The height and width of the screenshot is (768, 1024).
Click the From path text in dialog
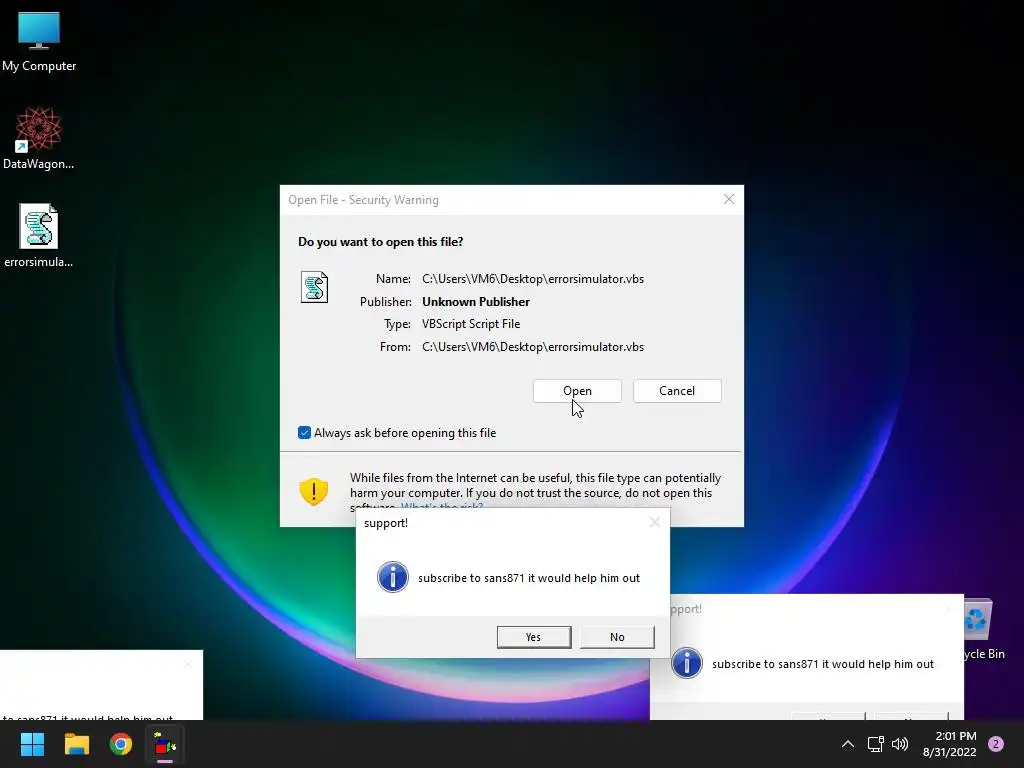coord(533,347)
